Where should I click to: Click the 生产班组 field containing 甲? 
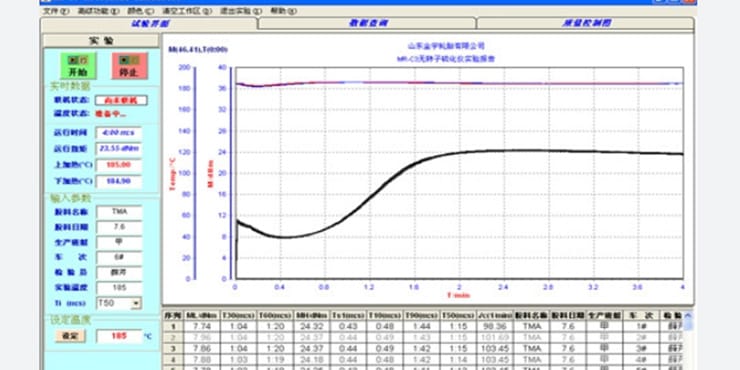tap(119, 243)
